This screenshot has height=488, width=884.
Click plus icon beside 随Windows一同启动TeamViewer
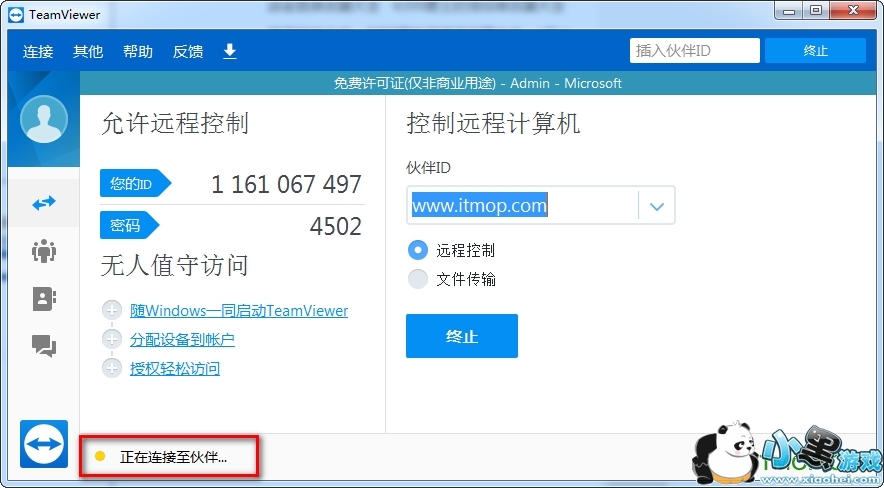click(x=112, y=310)
